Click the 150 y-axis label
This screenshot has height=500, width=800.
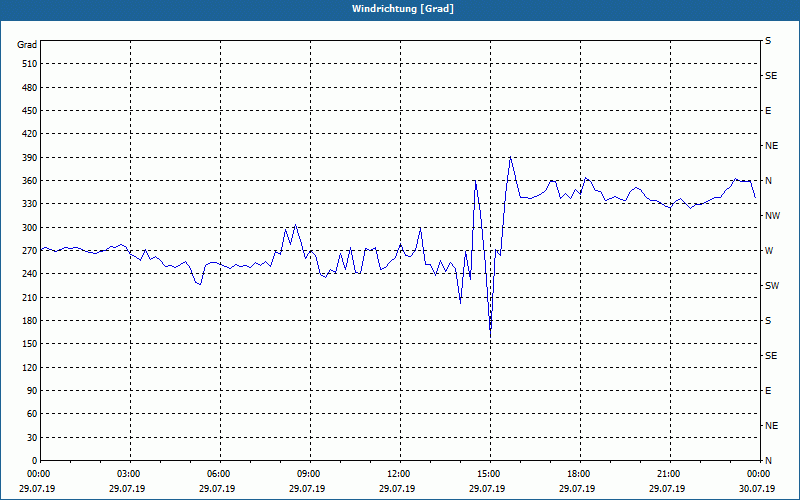coord(29,344)
